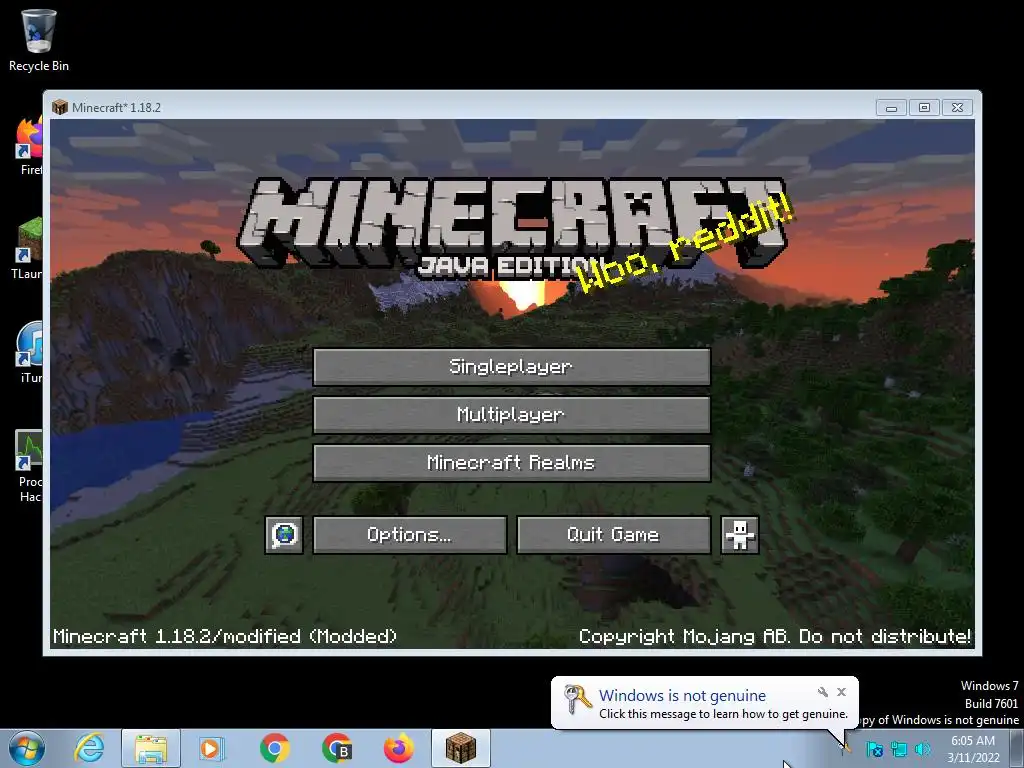This screenshot has width=1024, height=768.
Task: Open language settings globe icon
Action: [x=284, y=535]
